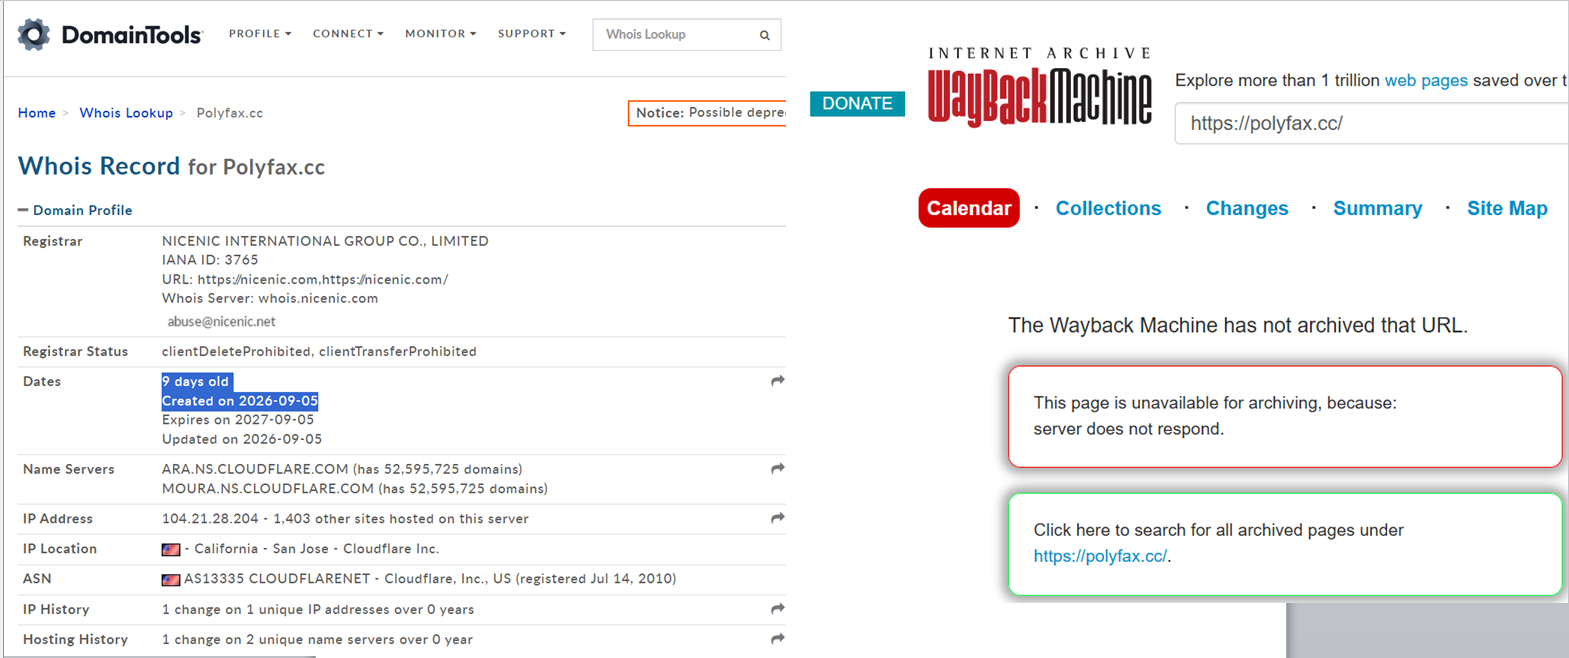Click the 'Updated on 2026-09-05' text
Screen dimensions: 1569x658
tap(242, 439)
